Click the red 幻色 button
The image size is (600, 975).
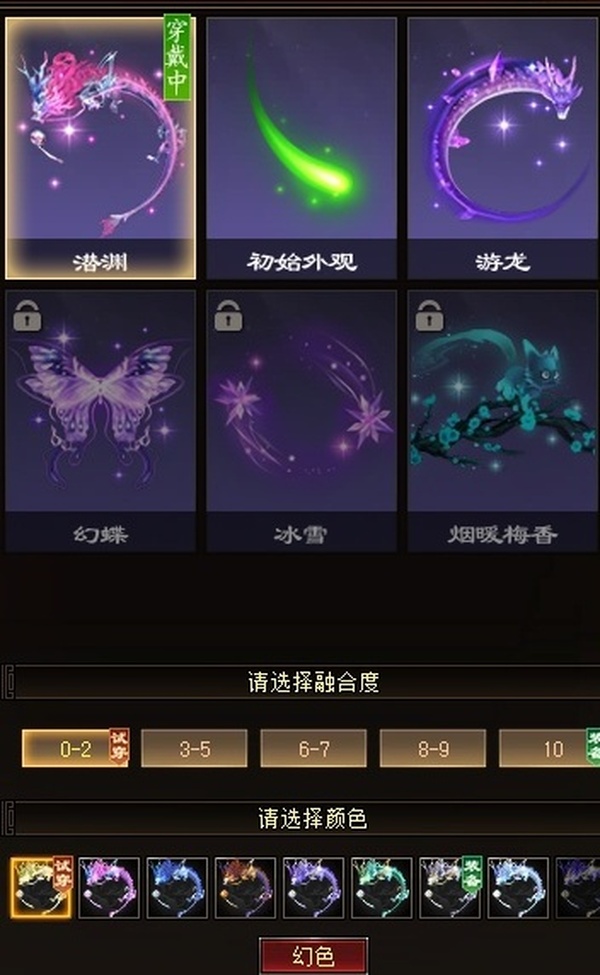coord(313,956)
